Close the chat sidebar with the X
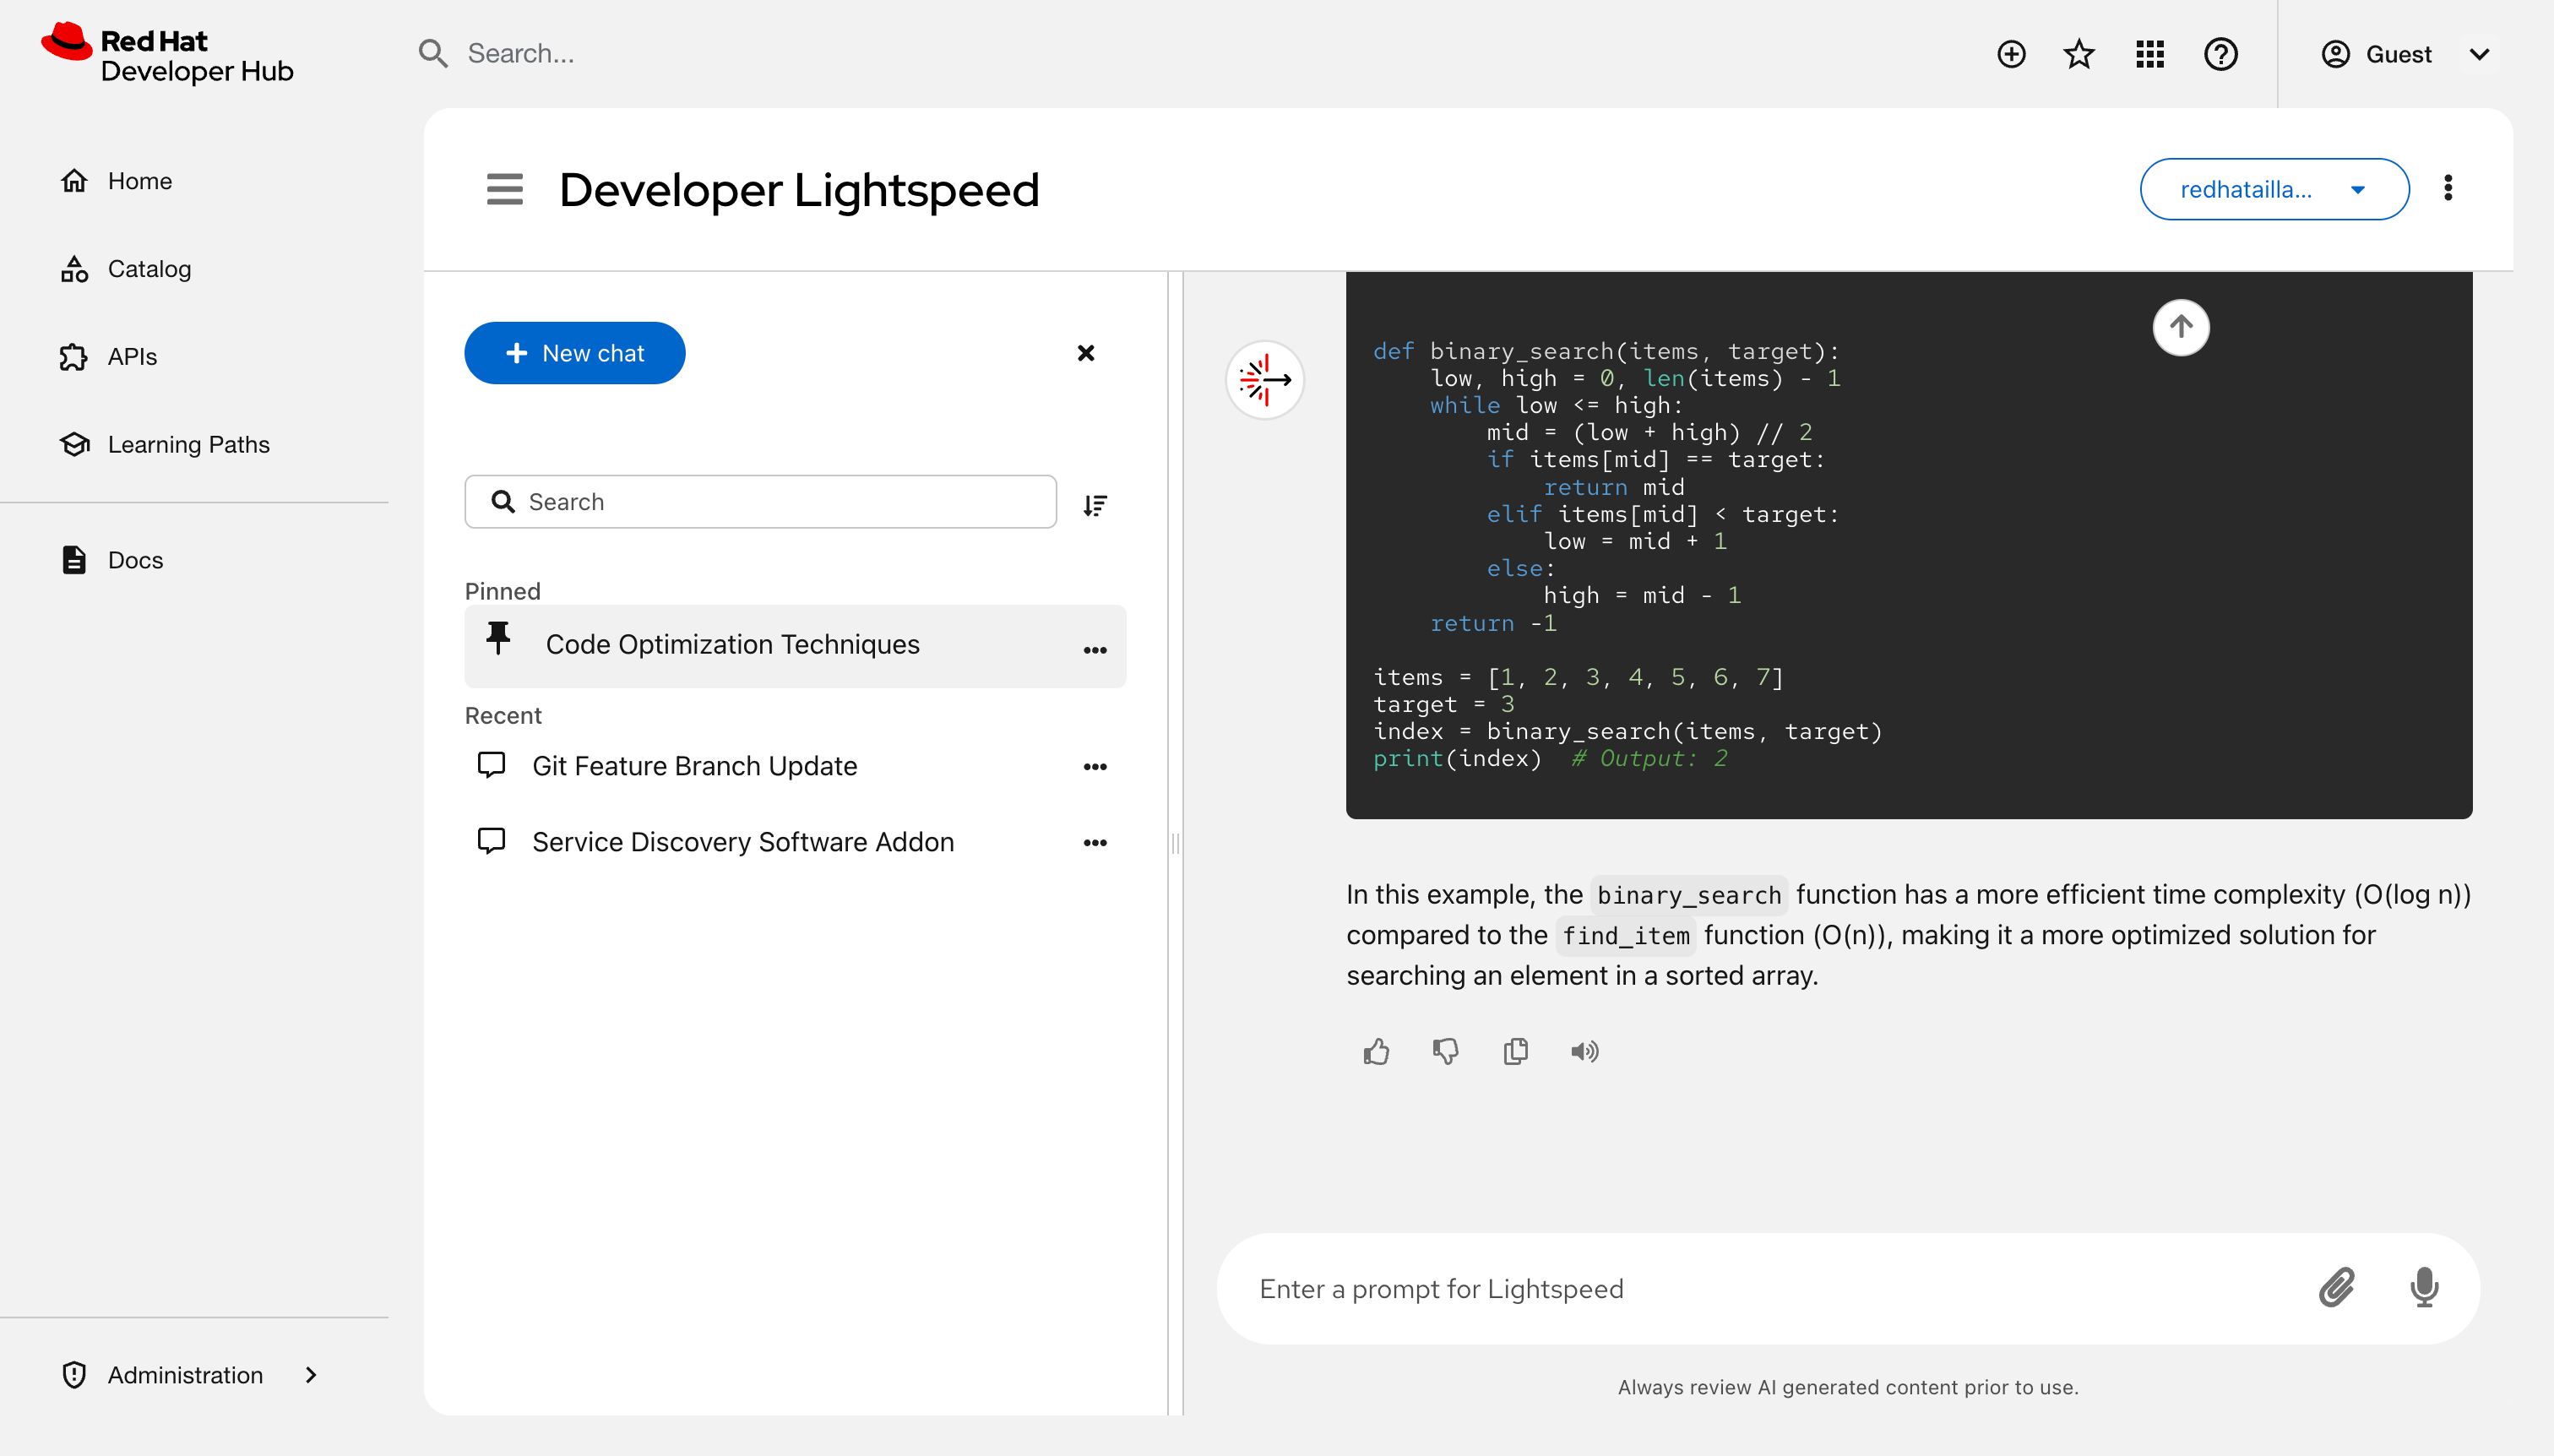 (x=1086, y=352)
